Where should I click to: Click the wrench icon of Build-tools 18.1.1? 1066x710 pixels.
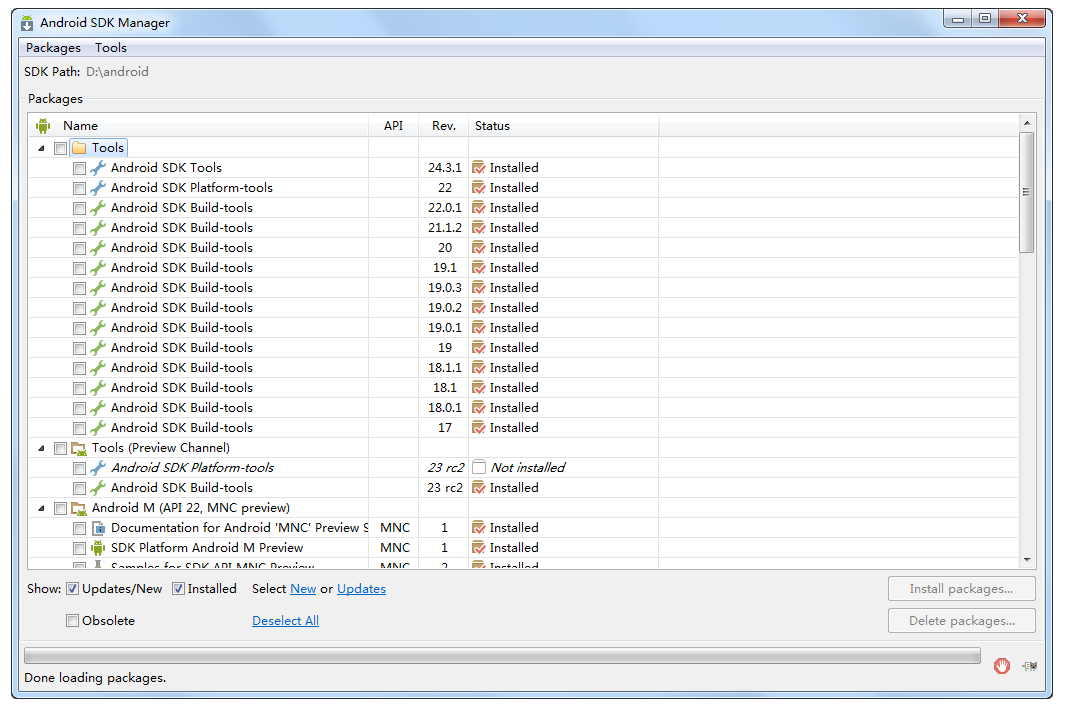coord(98,368)
